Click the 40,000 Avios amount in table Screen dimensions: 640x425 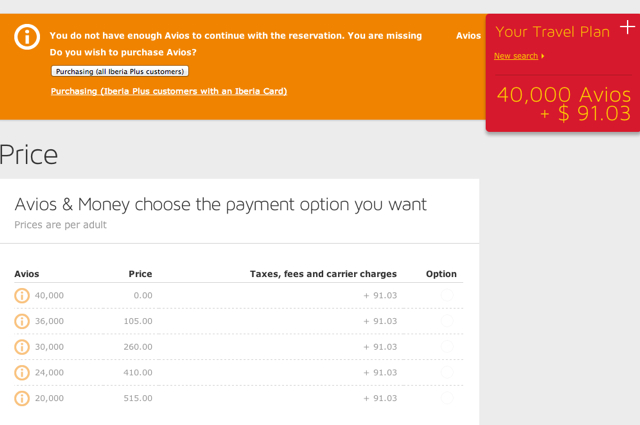click(x=49, y=295)
